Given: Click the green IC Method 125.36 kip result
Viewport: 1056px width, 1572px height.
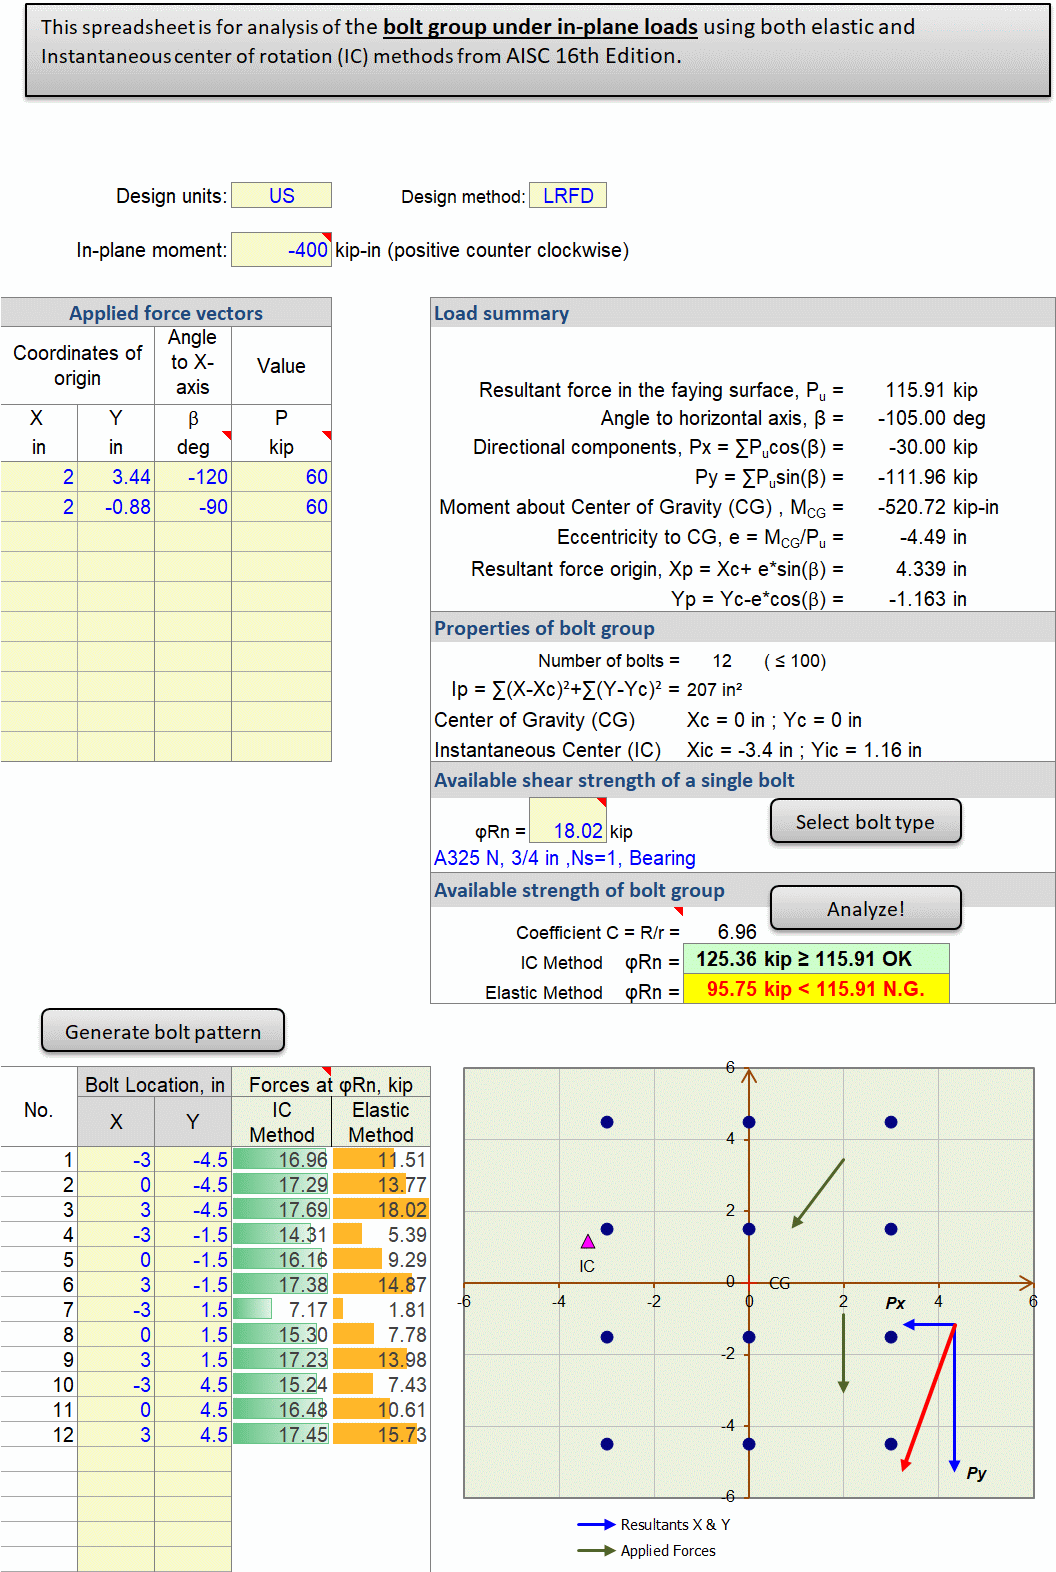Looking at the screenshot, I should 815,959.
